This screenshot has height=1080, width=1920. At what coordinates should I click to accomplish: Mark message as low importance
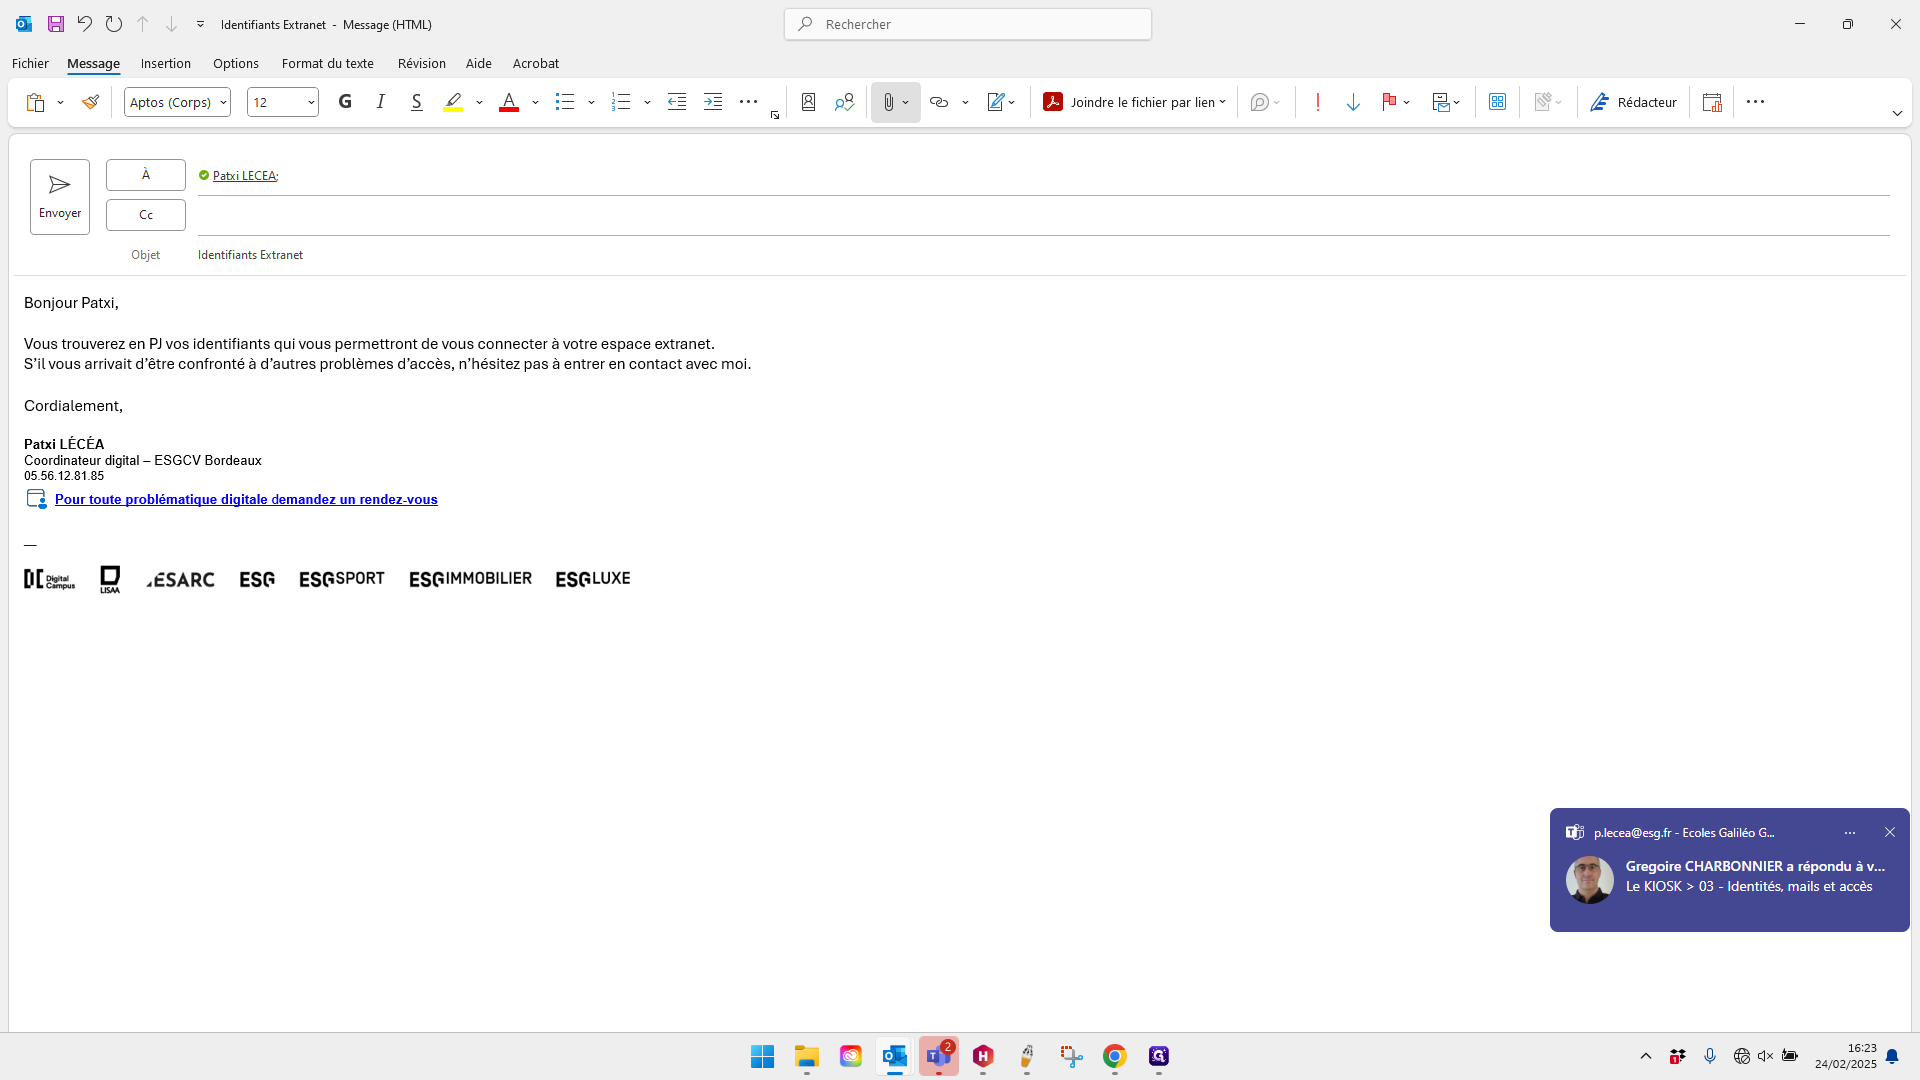pyautogui.click(x=1353, y=102)
